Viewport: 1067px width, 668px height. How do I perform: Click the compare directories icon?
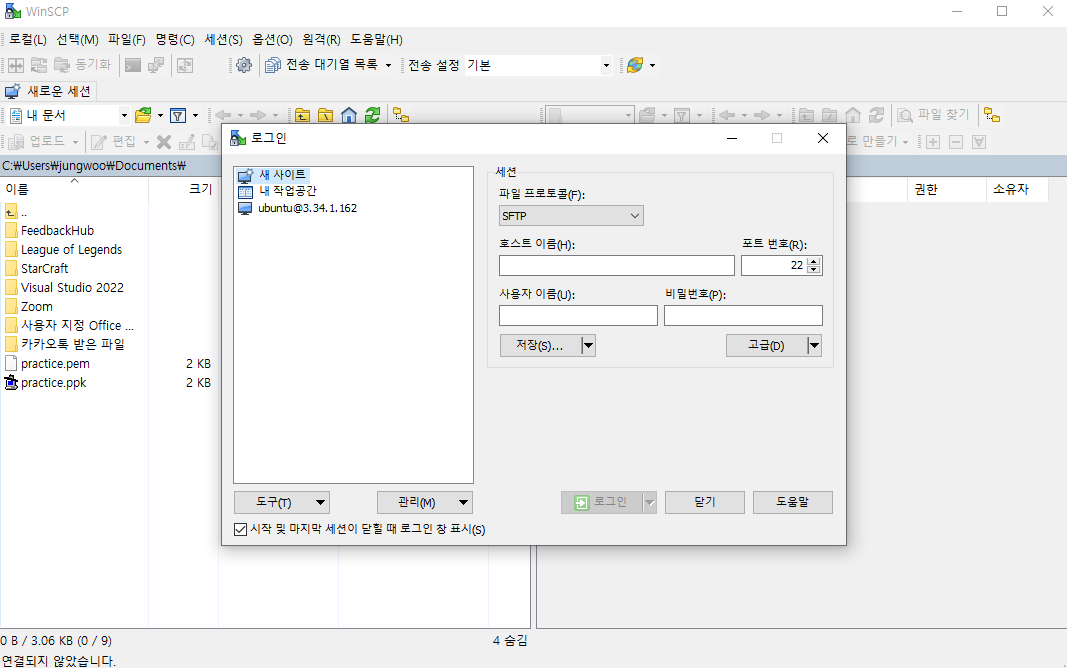[x=16, y=65]
